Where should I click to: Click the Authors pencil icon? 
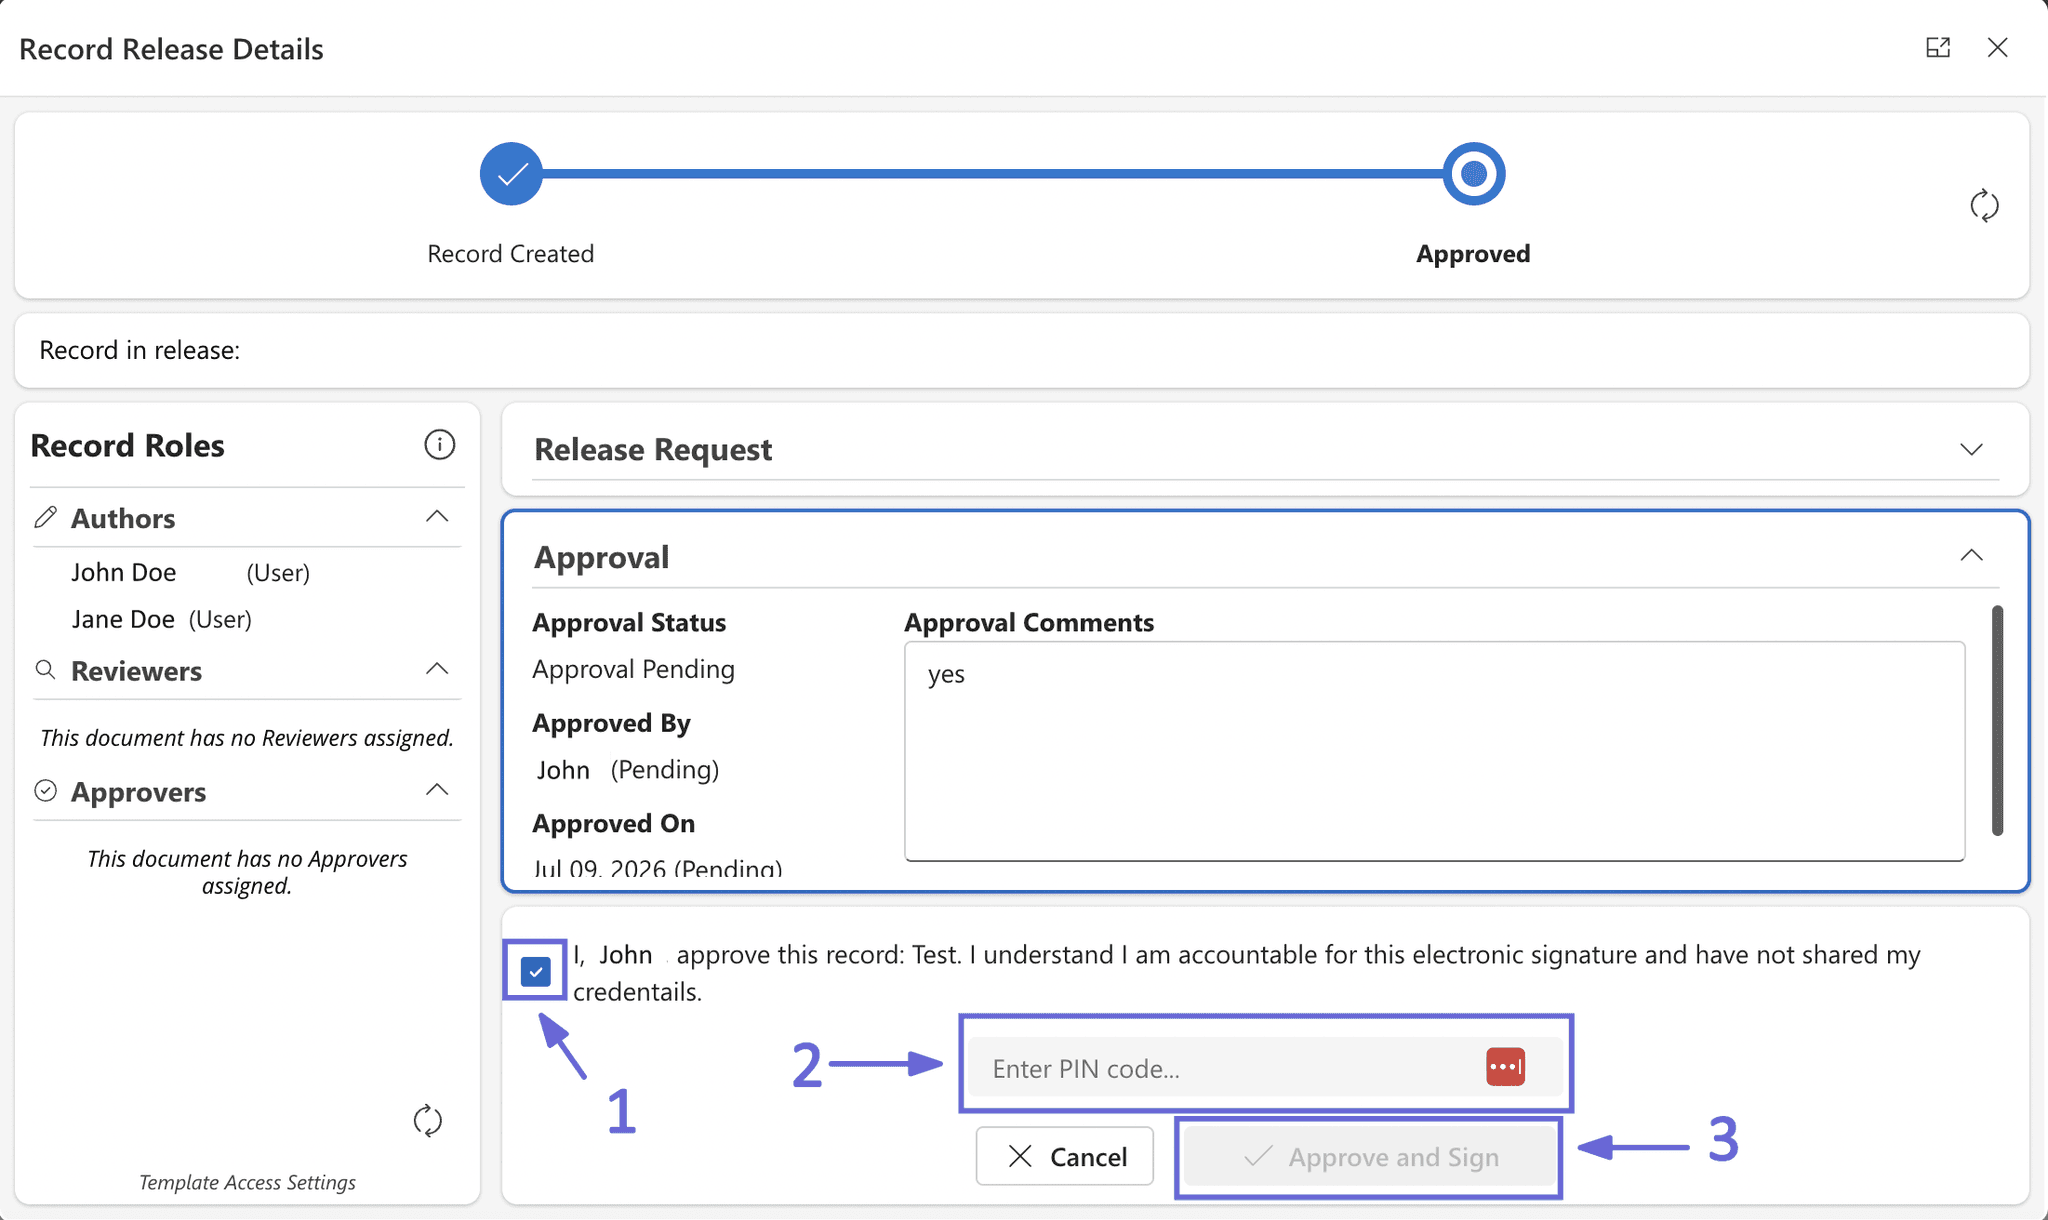(45, 517)
